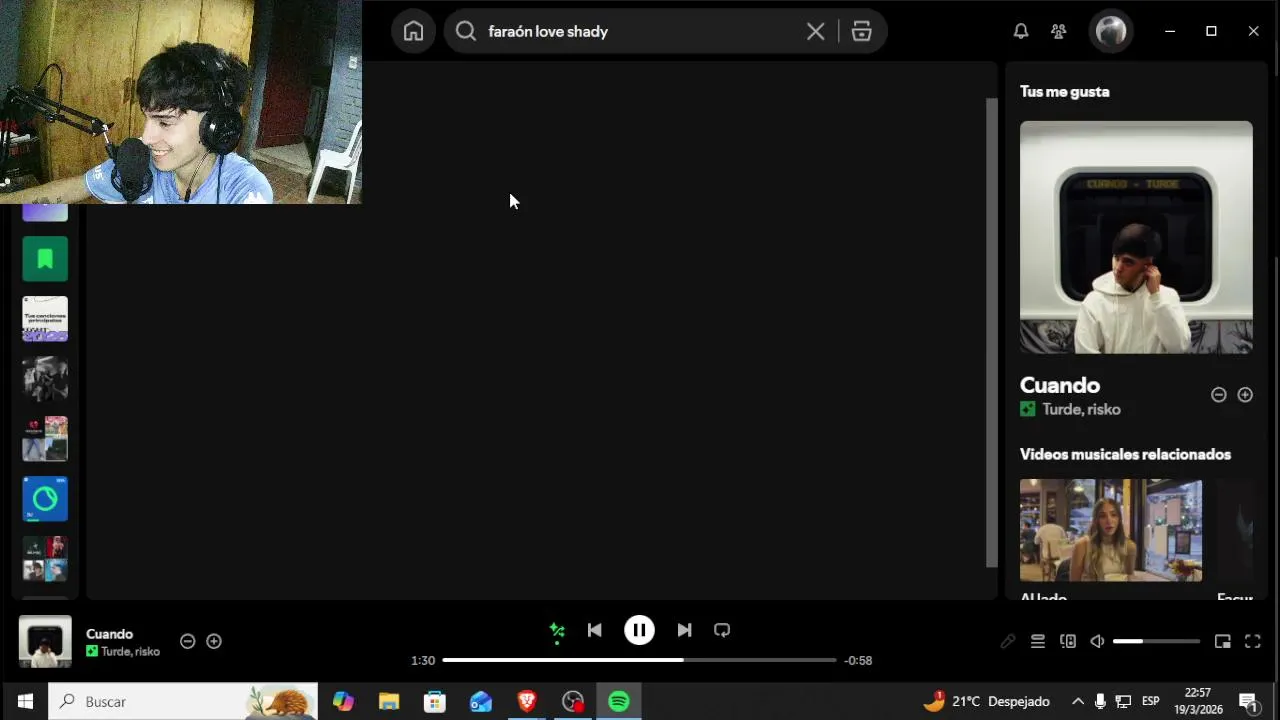Open Connect to a device
This screenshot has height=720, width=1280.
[x=1068, y=642]
